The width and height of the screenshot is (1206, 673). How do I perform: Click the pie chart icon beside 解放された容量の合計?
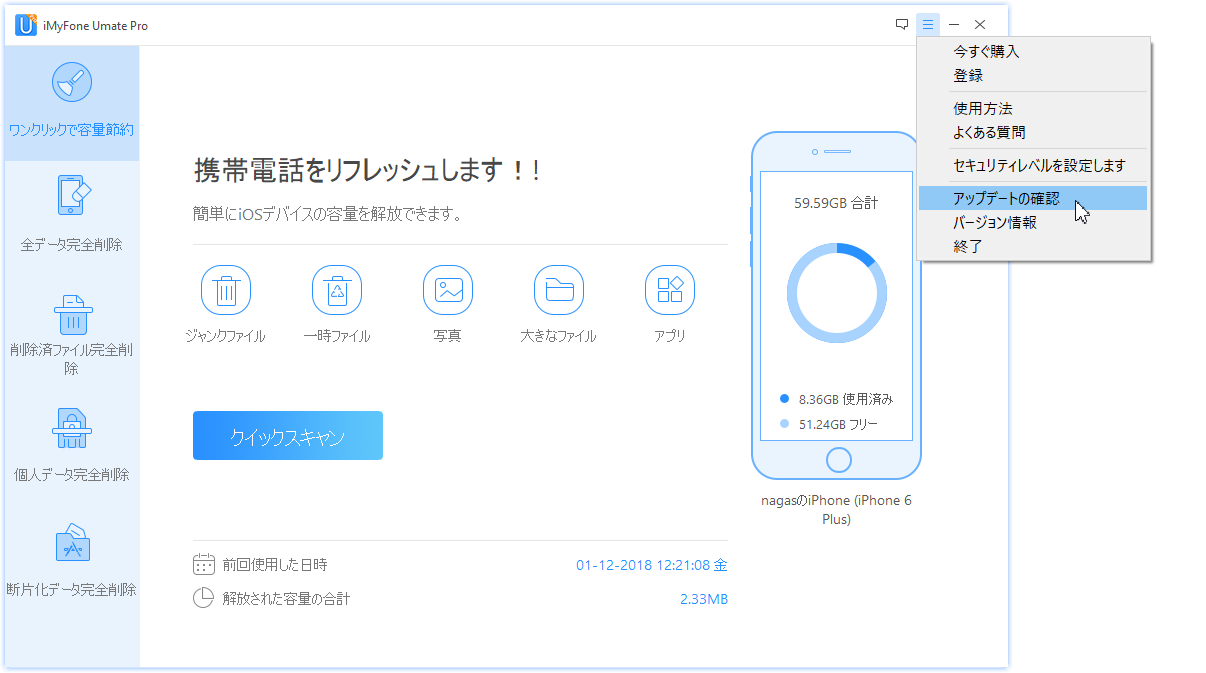point(204,599)
